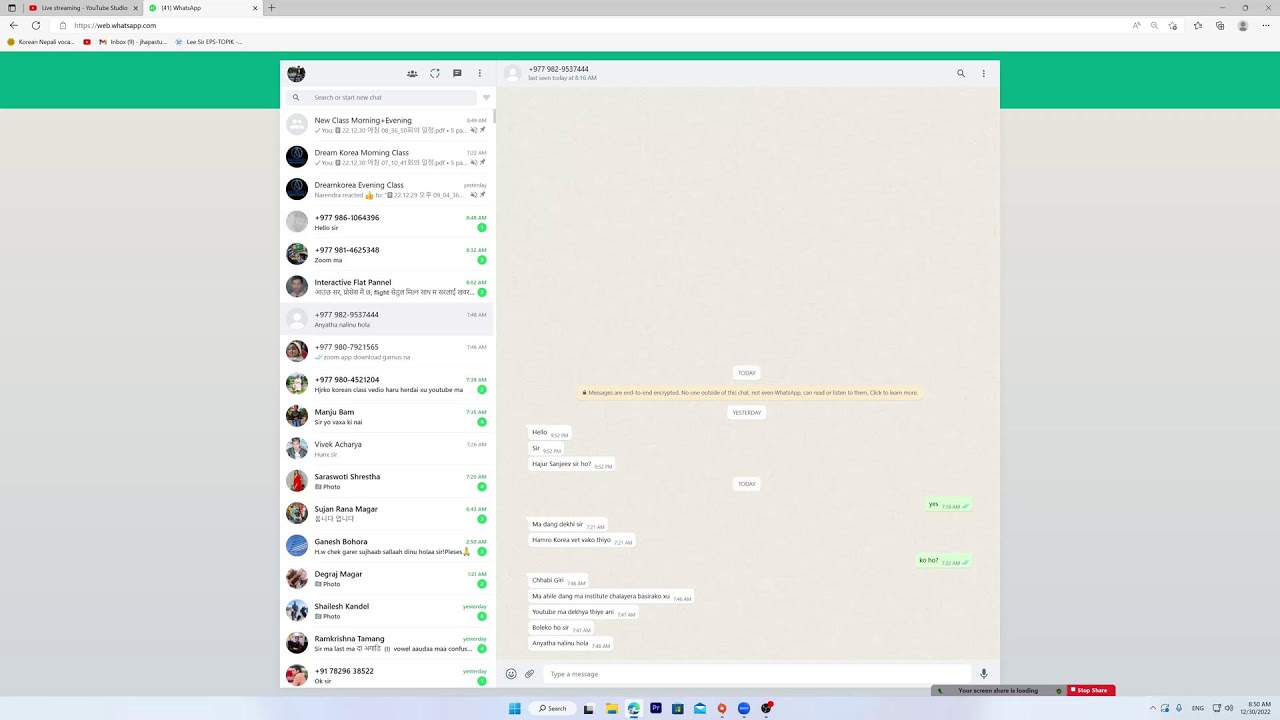Open the Dreamkorea Evening Class chat
This screenshot has width=1280, height=720.
(x=387, y=189)
